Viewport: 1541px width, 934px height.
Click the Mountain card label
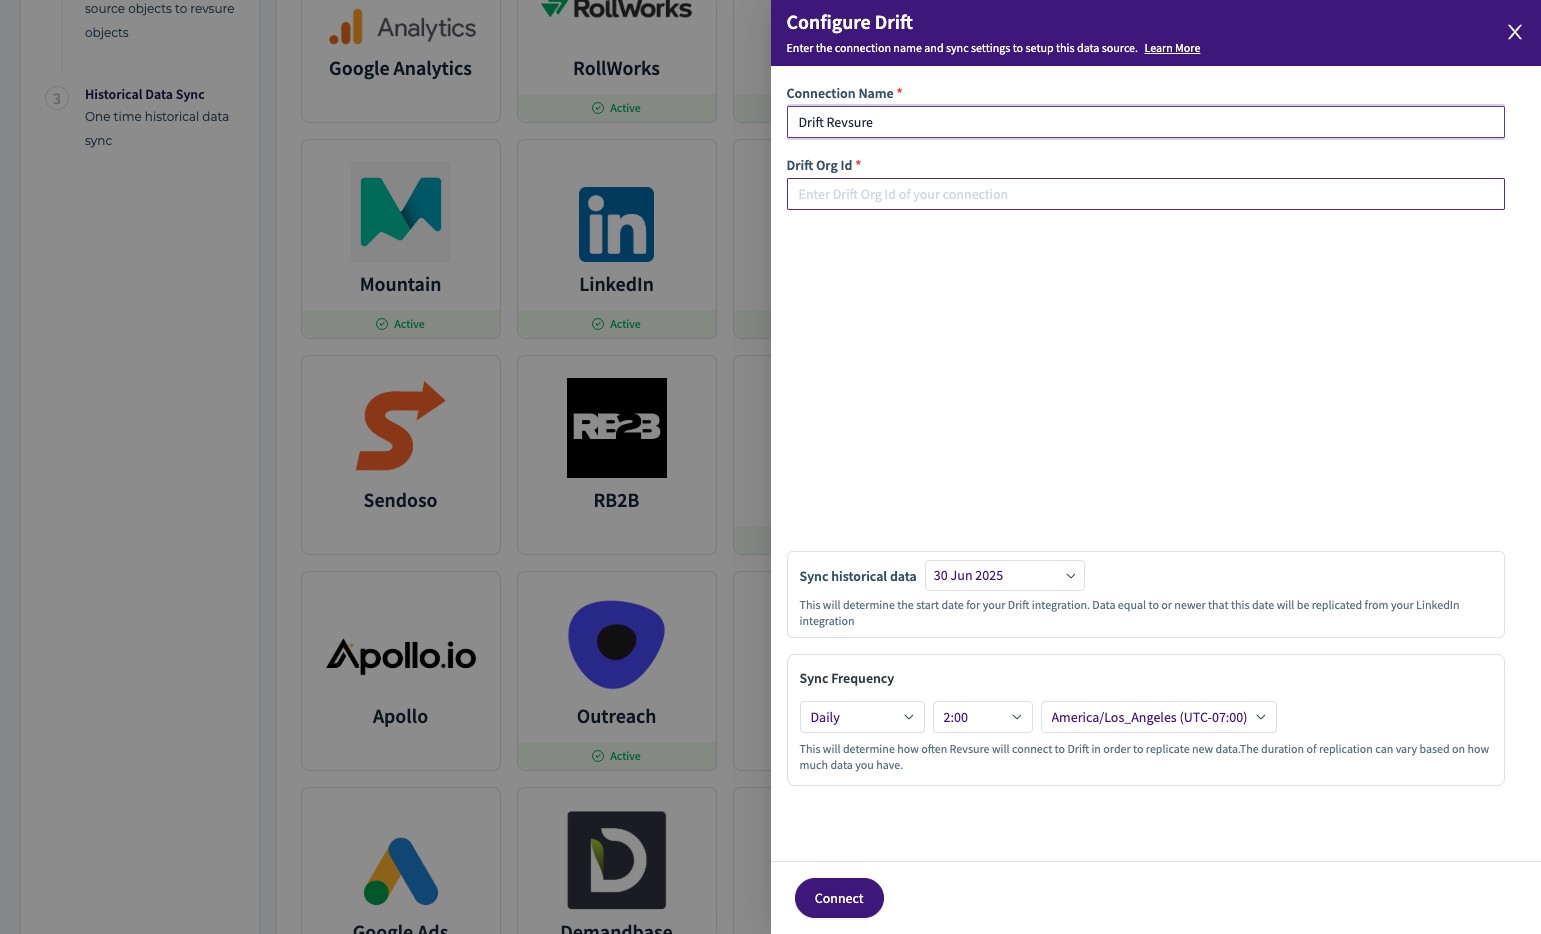(400, 285)
